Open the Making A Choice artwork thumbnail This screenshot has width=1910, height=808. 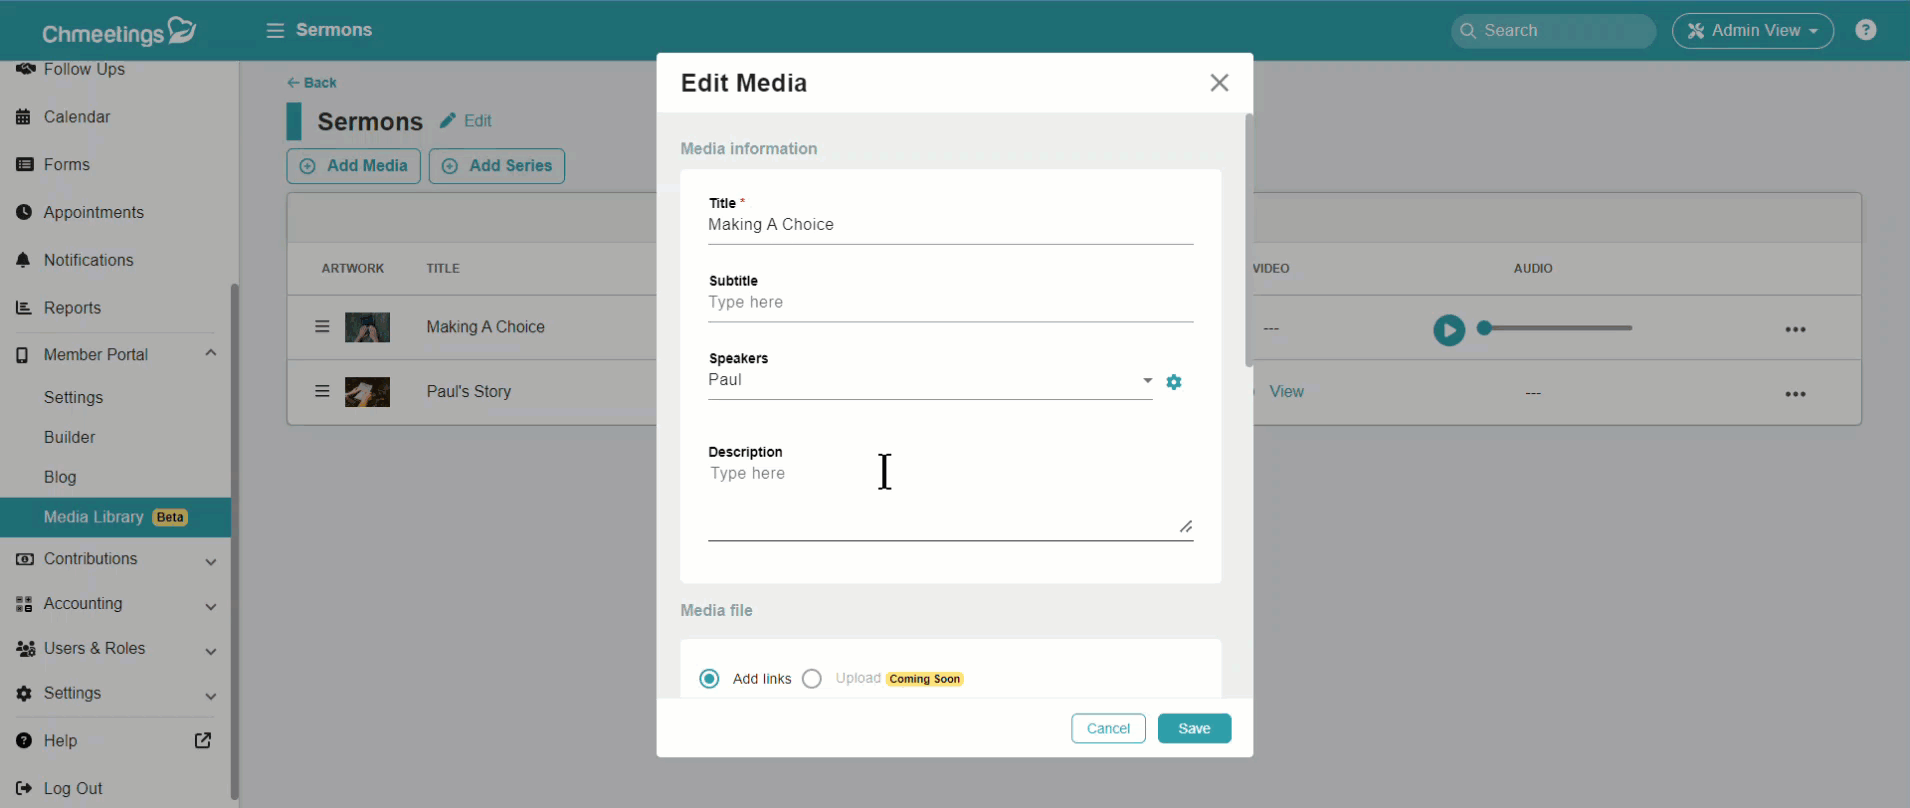[x=367, y=327]
